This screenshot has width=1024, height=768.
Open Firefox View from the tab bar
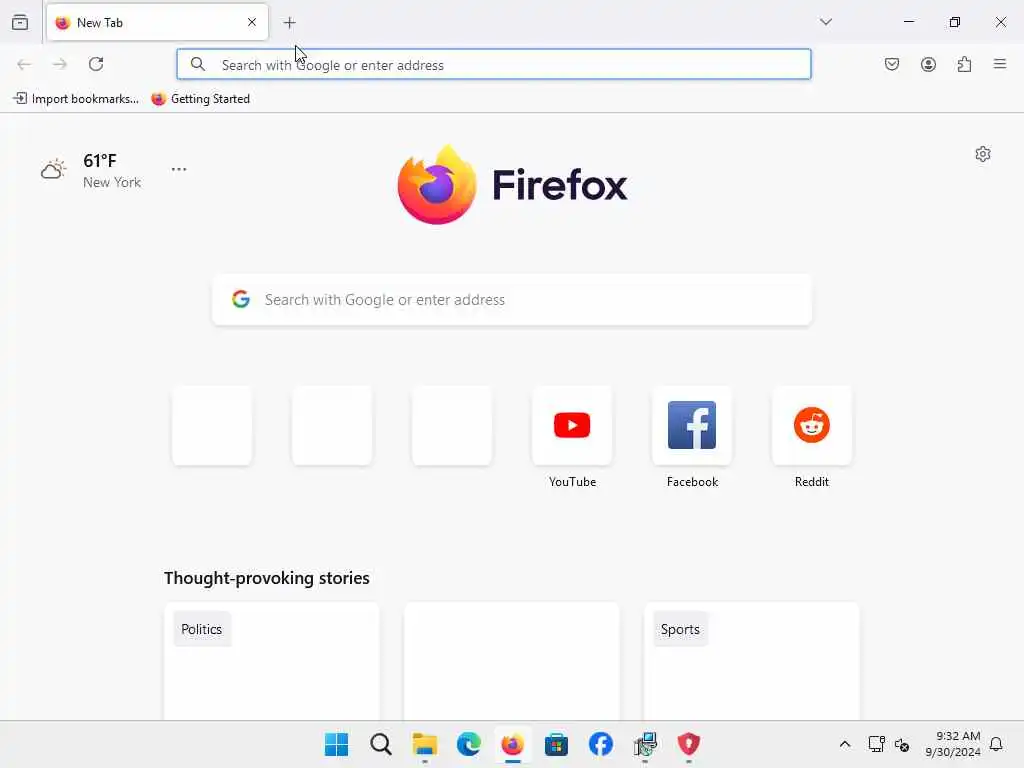click(x=20, y=22)
